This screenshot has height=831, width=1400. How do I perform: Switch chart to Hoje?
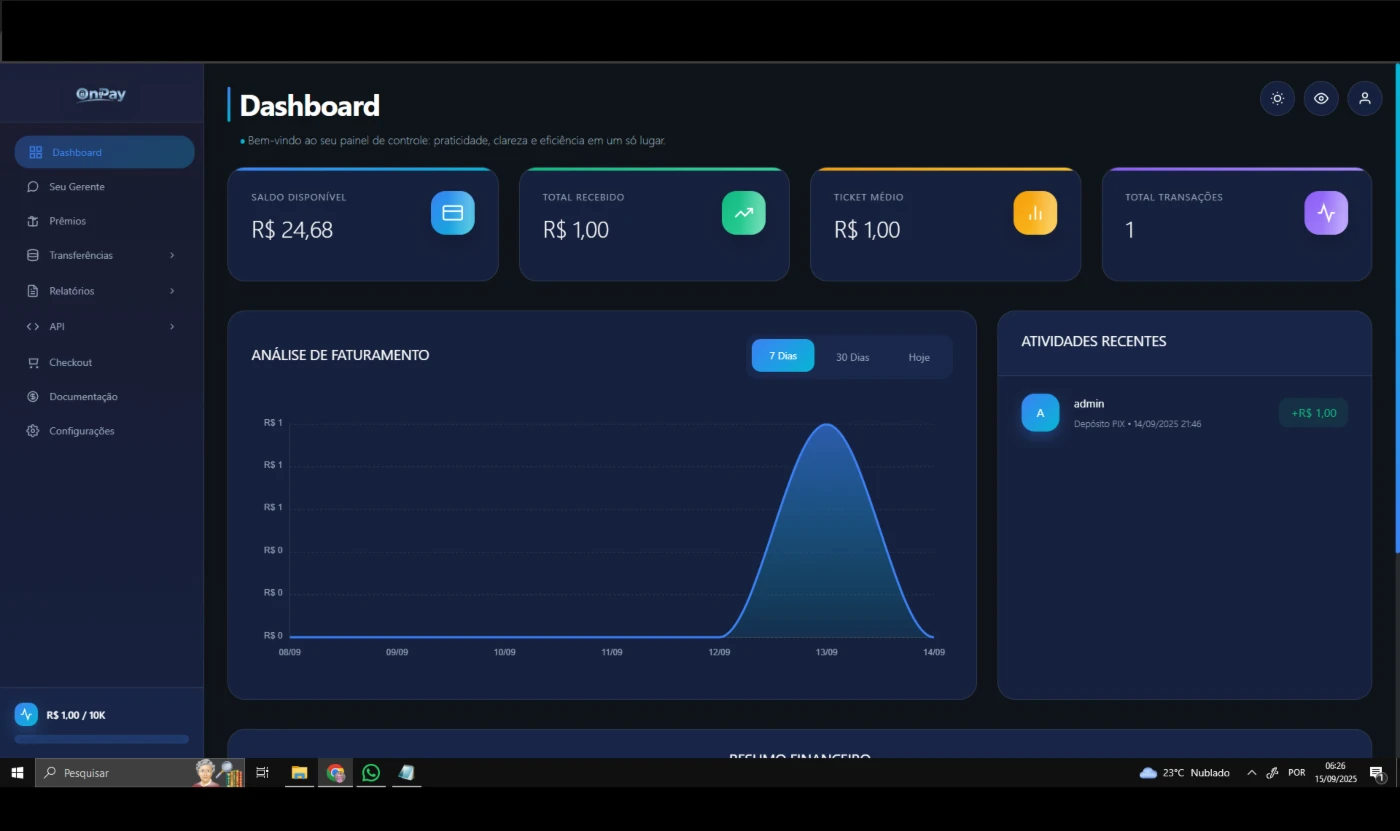pyautogui.click(x=919, y=357)
